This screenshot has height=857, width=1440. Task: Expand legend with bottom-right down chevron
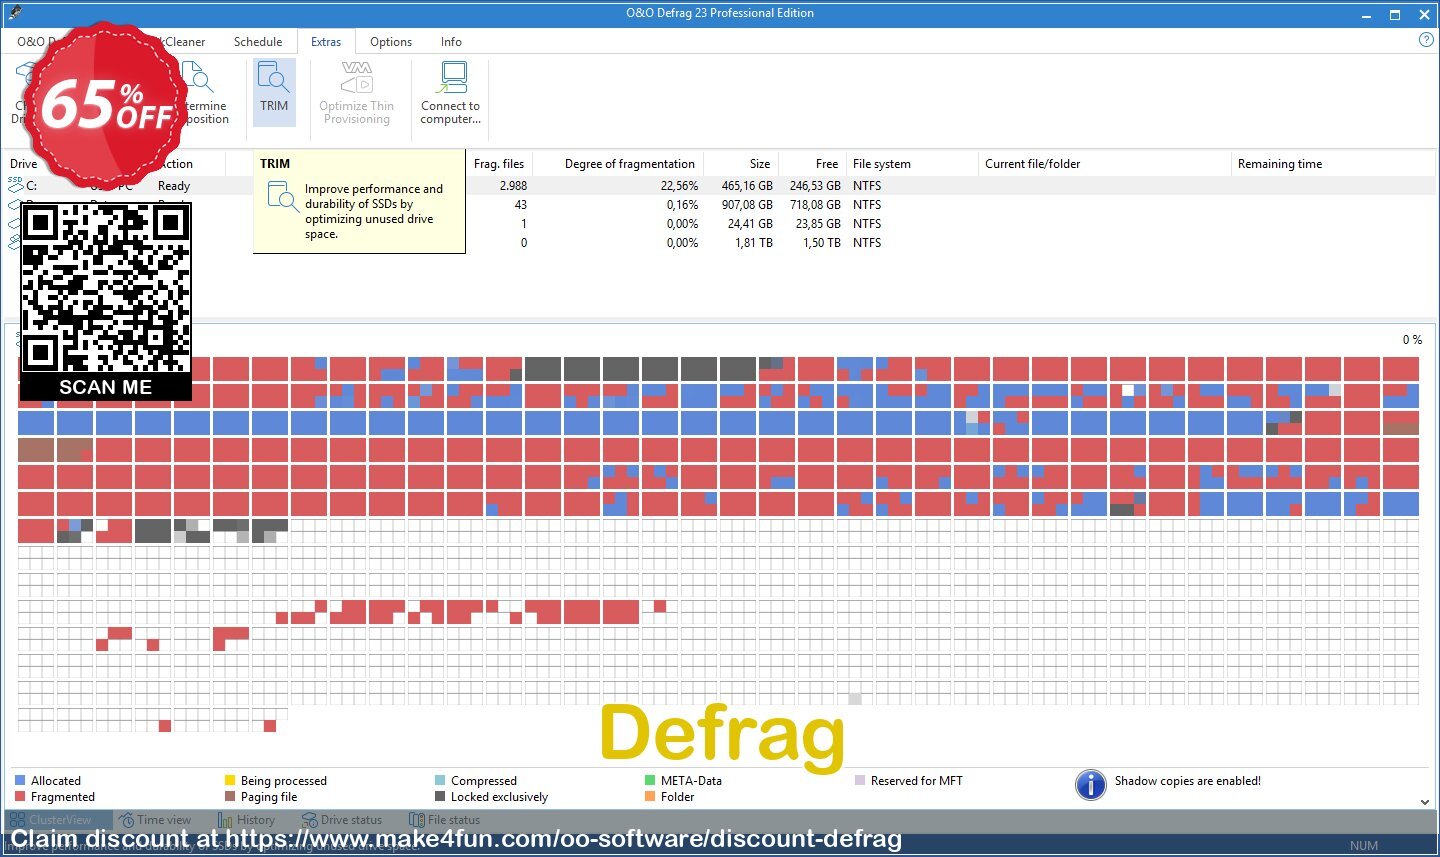click(x=1425, y=802)
